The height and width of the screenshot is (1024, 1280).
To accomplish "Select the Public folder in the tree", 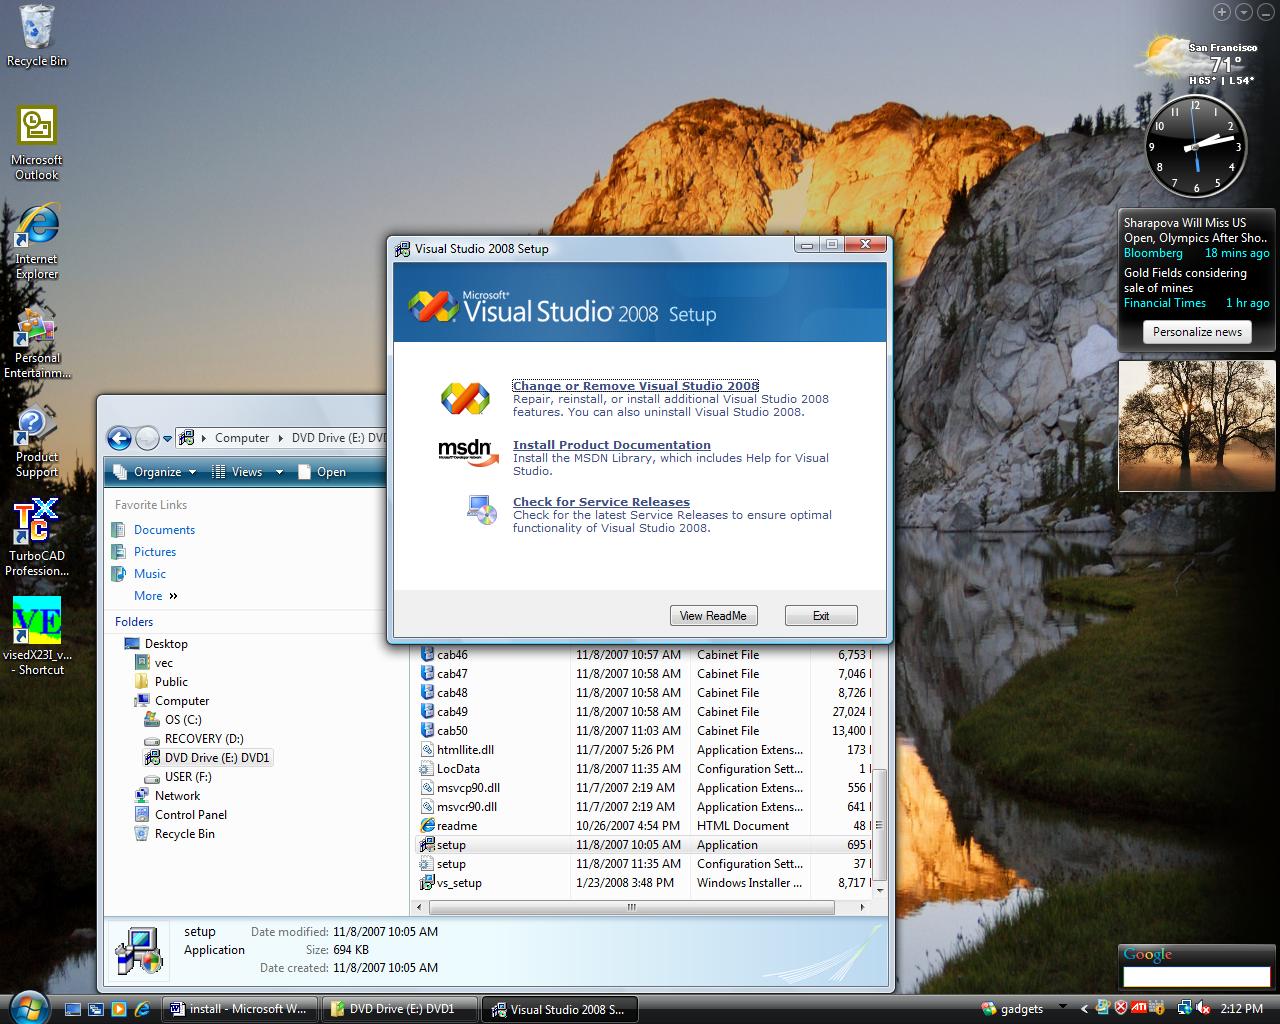I will 171,682.
